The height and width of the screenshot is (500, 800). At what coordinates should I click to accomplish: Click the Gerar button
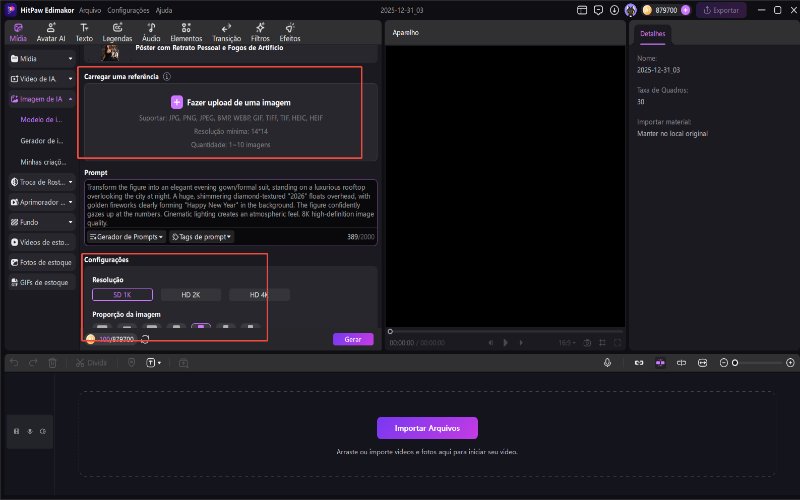[x=353, y=339]
